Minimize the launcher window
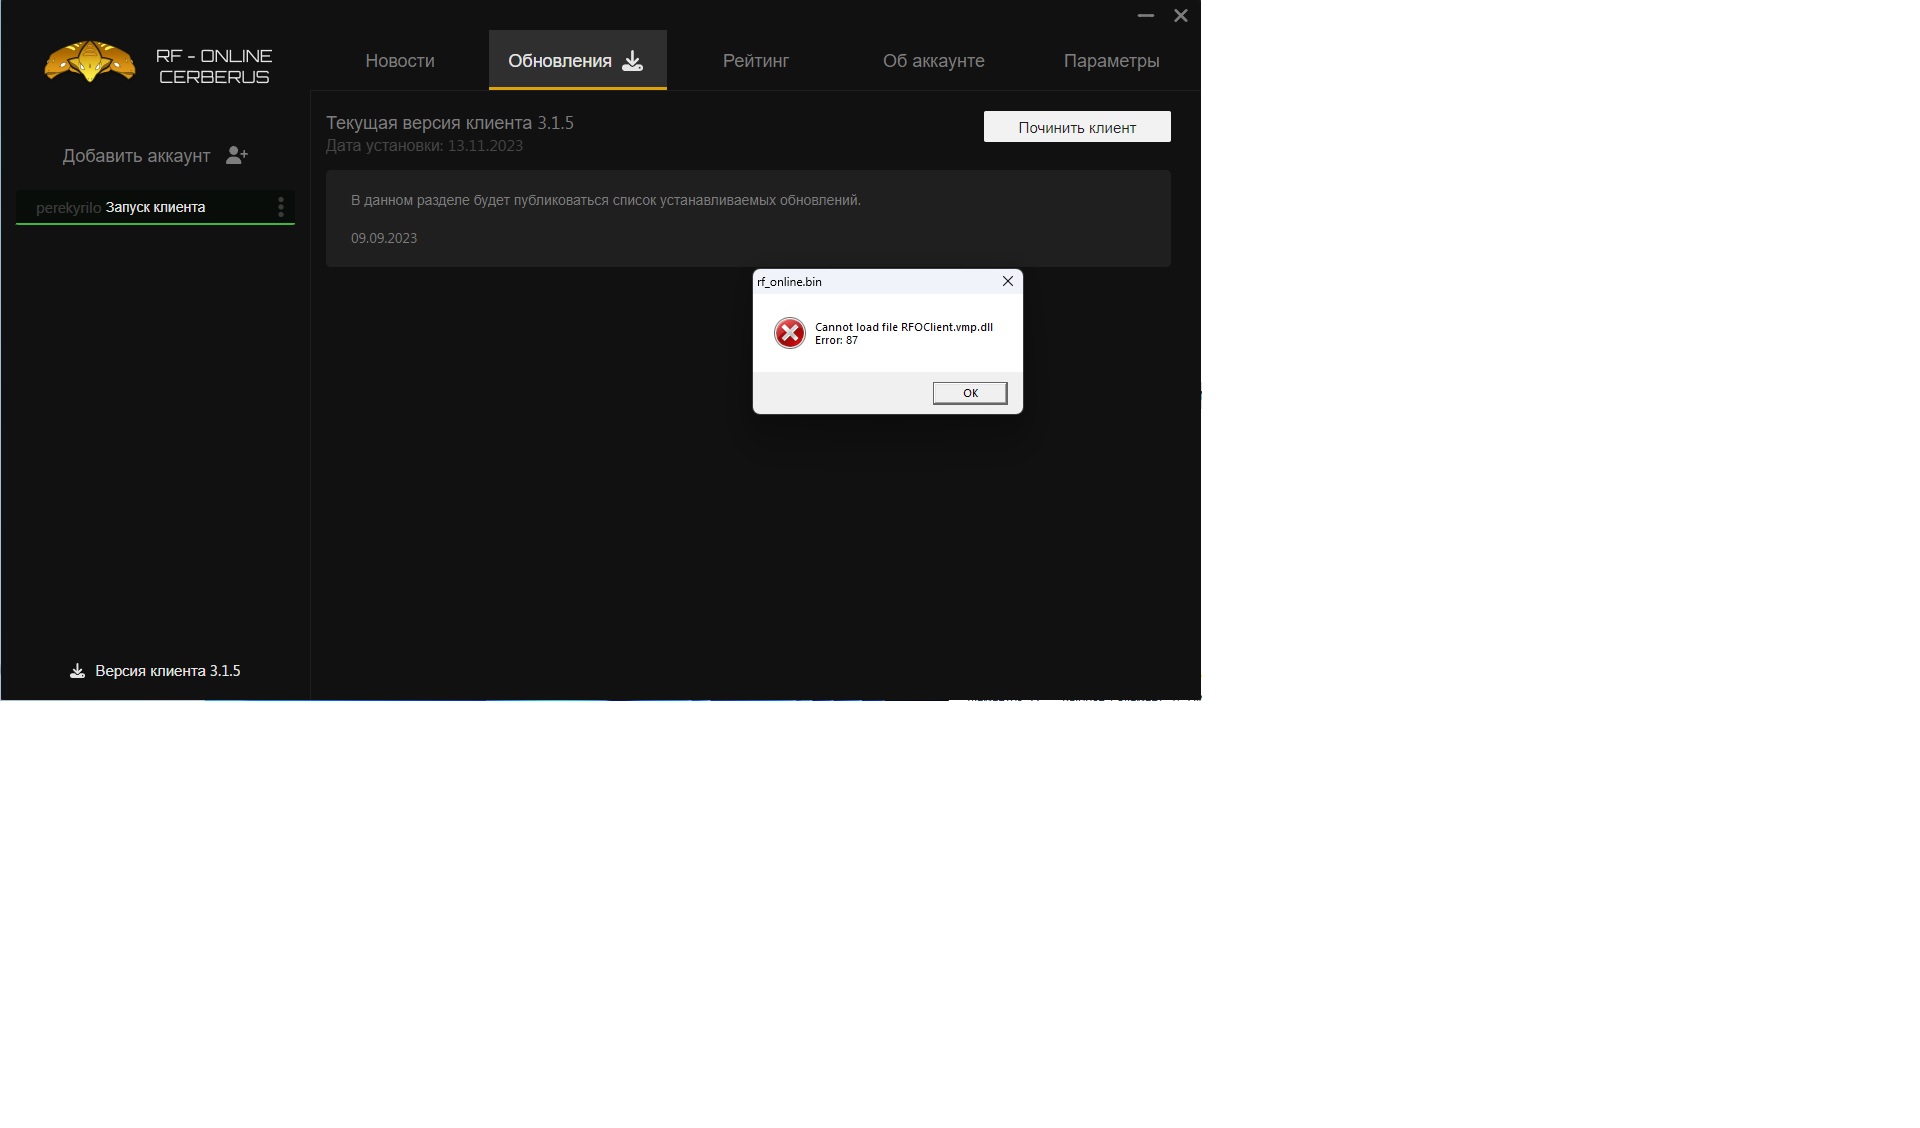The height and width of the screenshot is (1128, 1920). pyautogui.click(x=1146, y=15)
